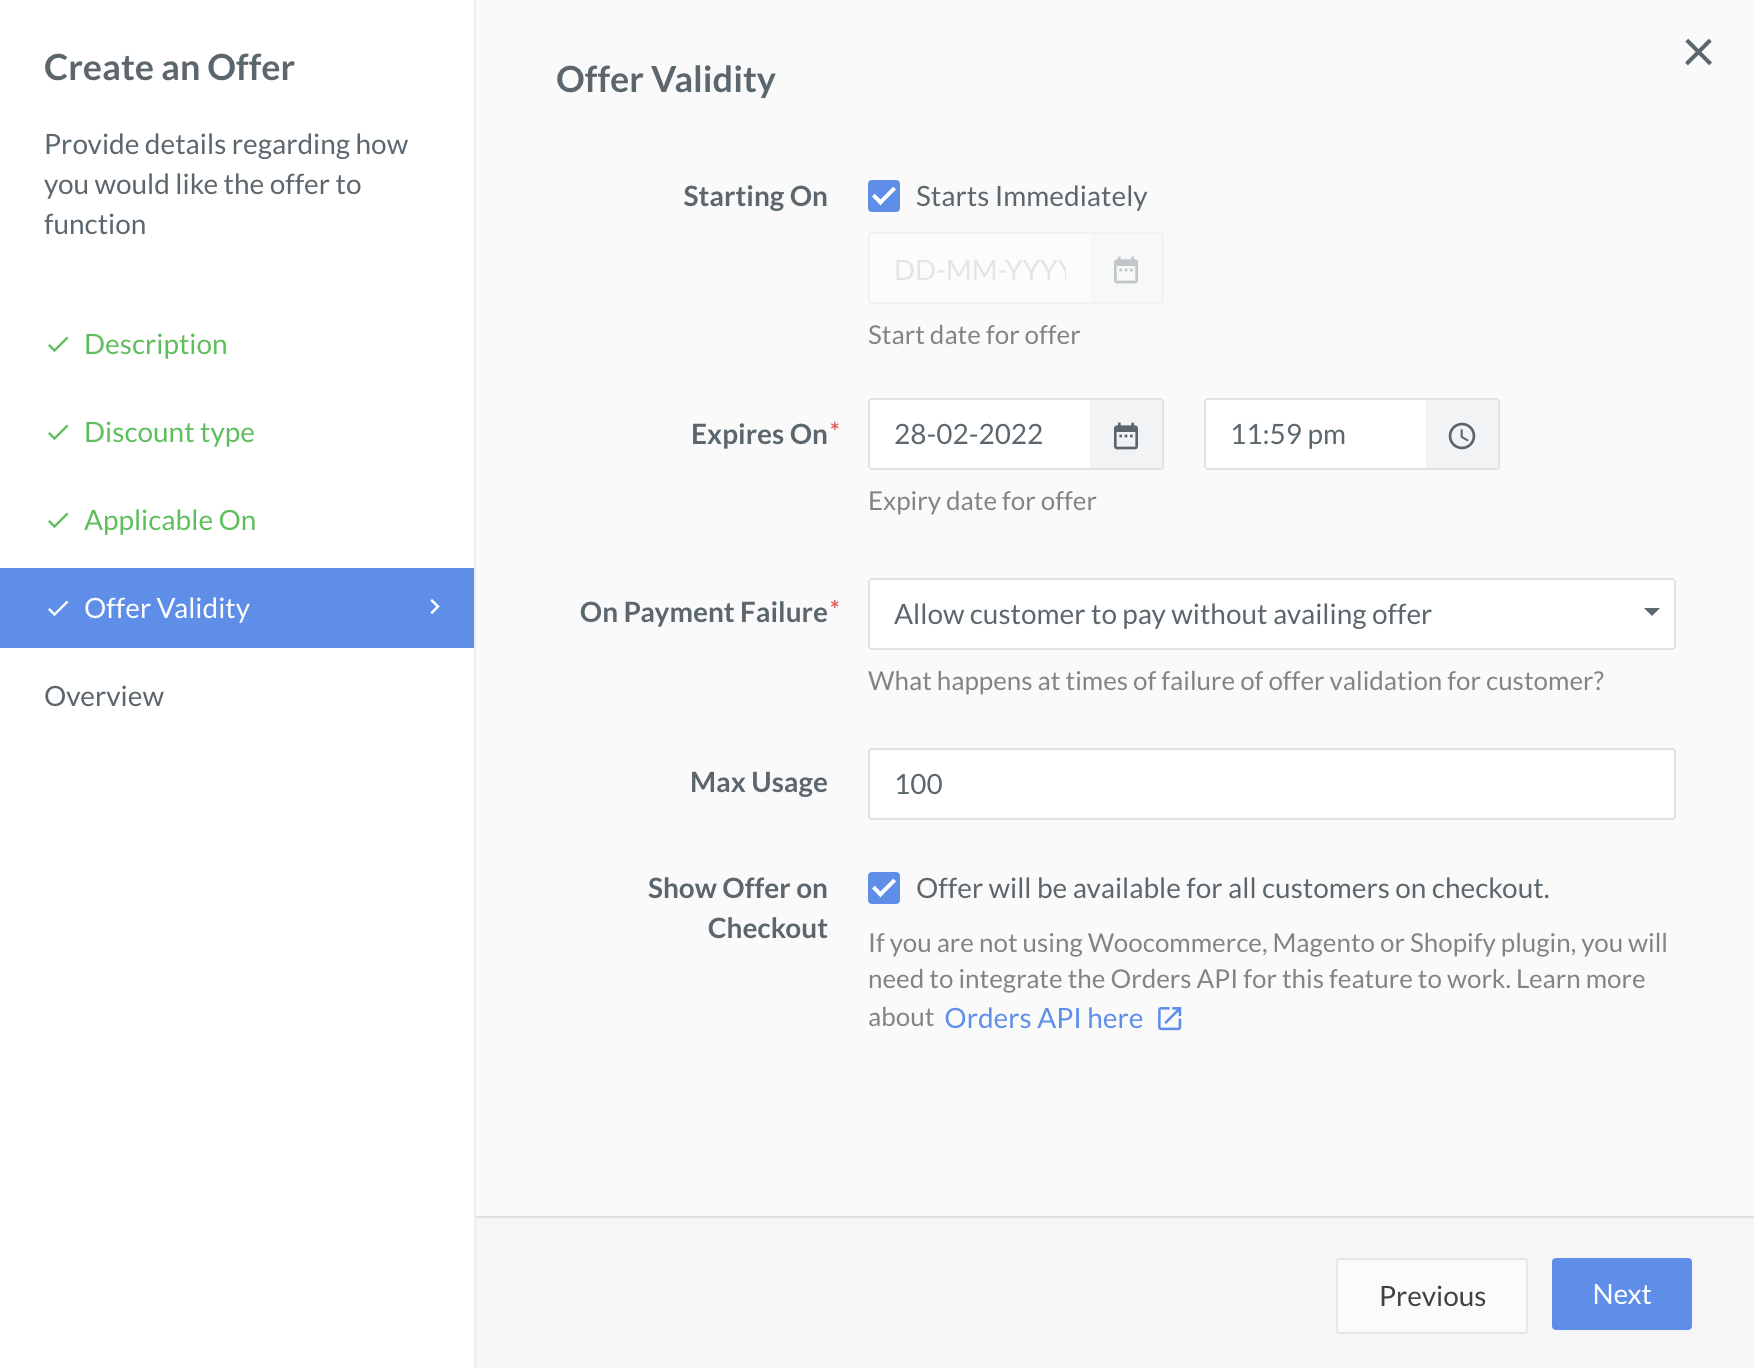
Task: Open calendar picker for expiry date
Action: point(1126,435)
